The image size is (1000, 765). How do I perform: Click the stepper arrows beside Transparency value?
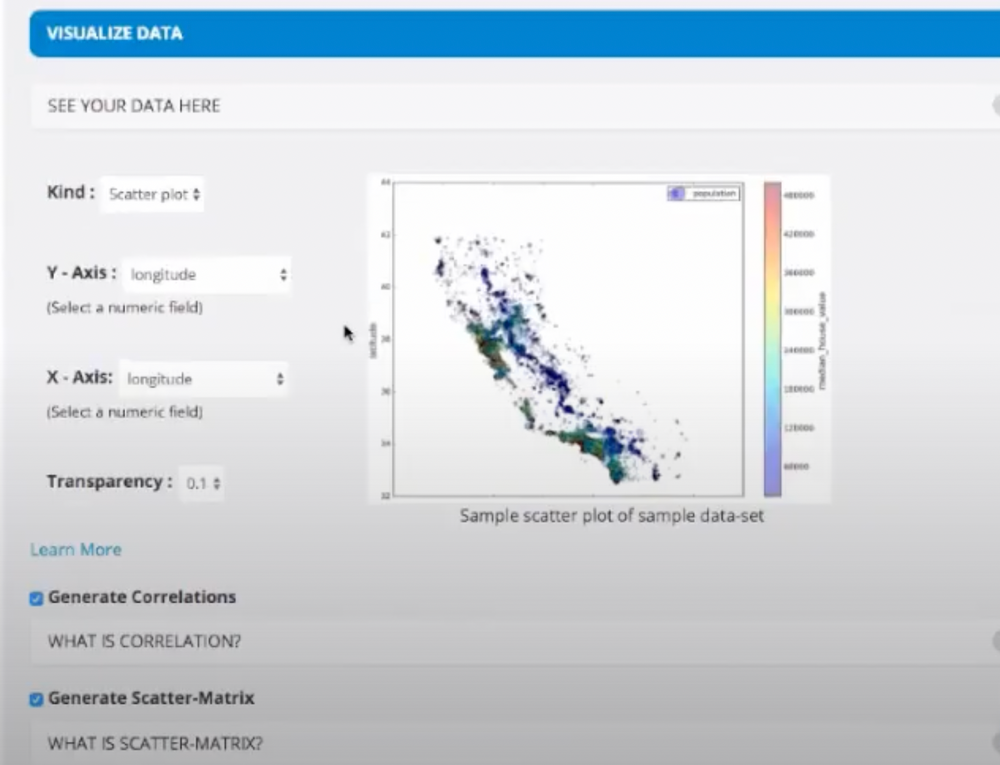pyautogui.click(x=215, y=482)
